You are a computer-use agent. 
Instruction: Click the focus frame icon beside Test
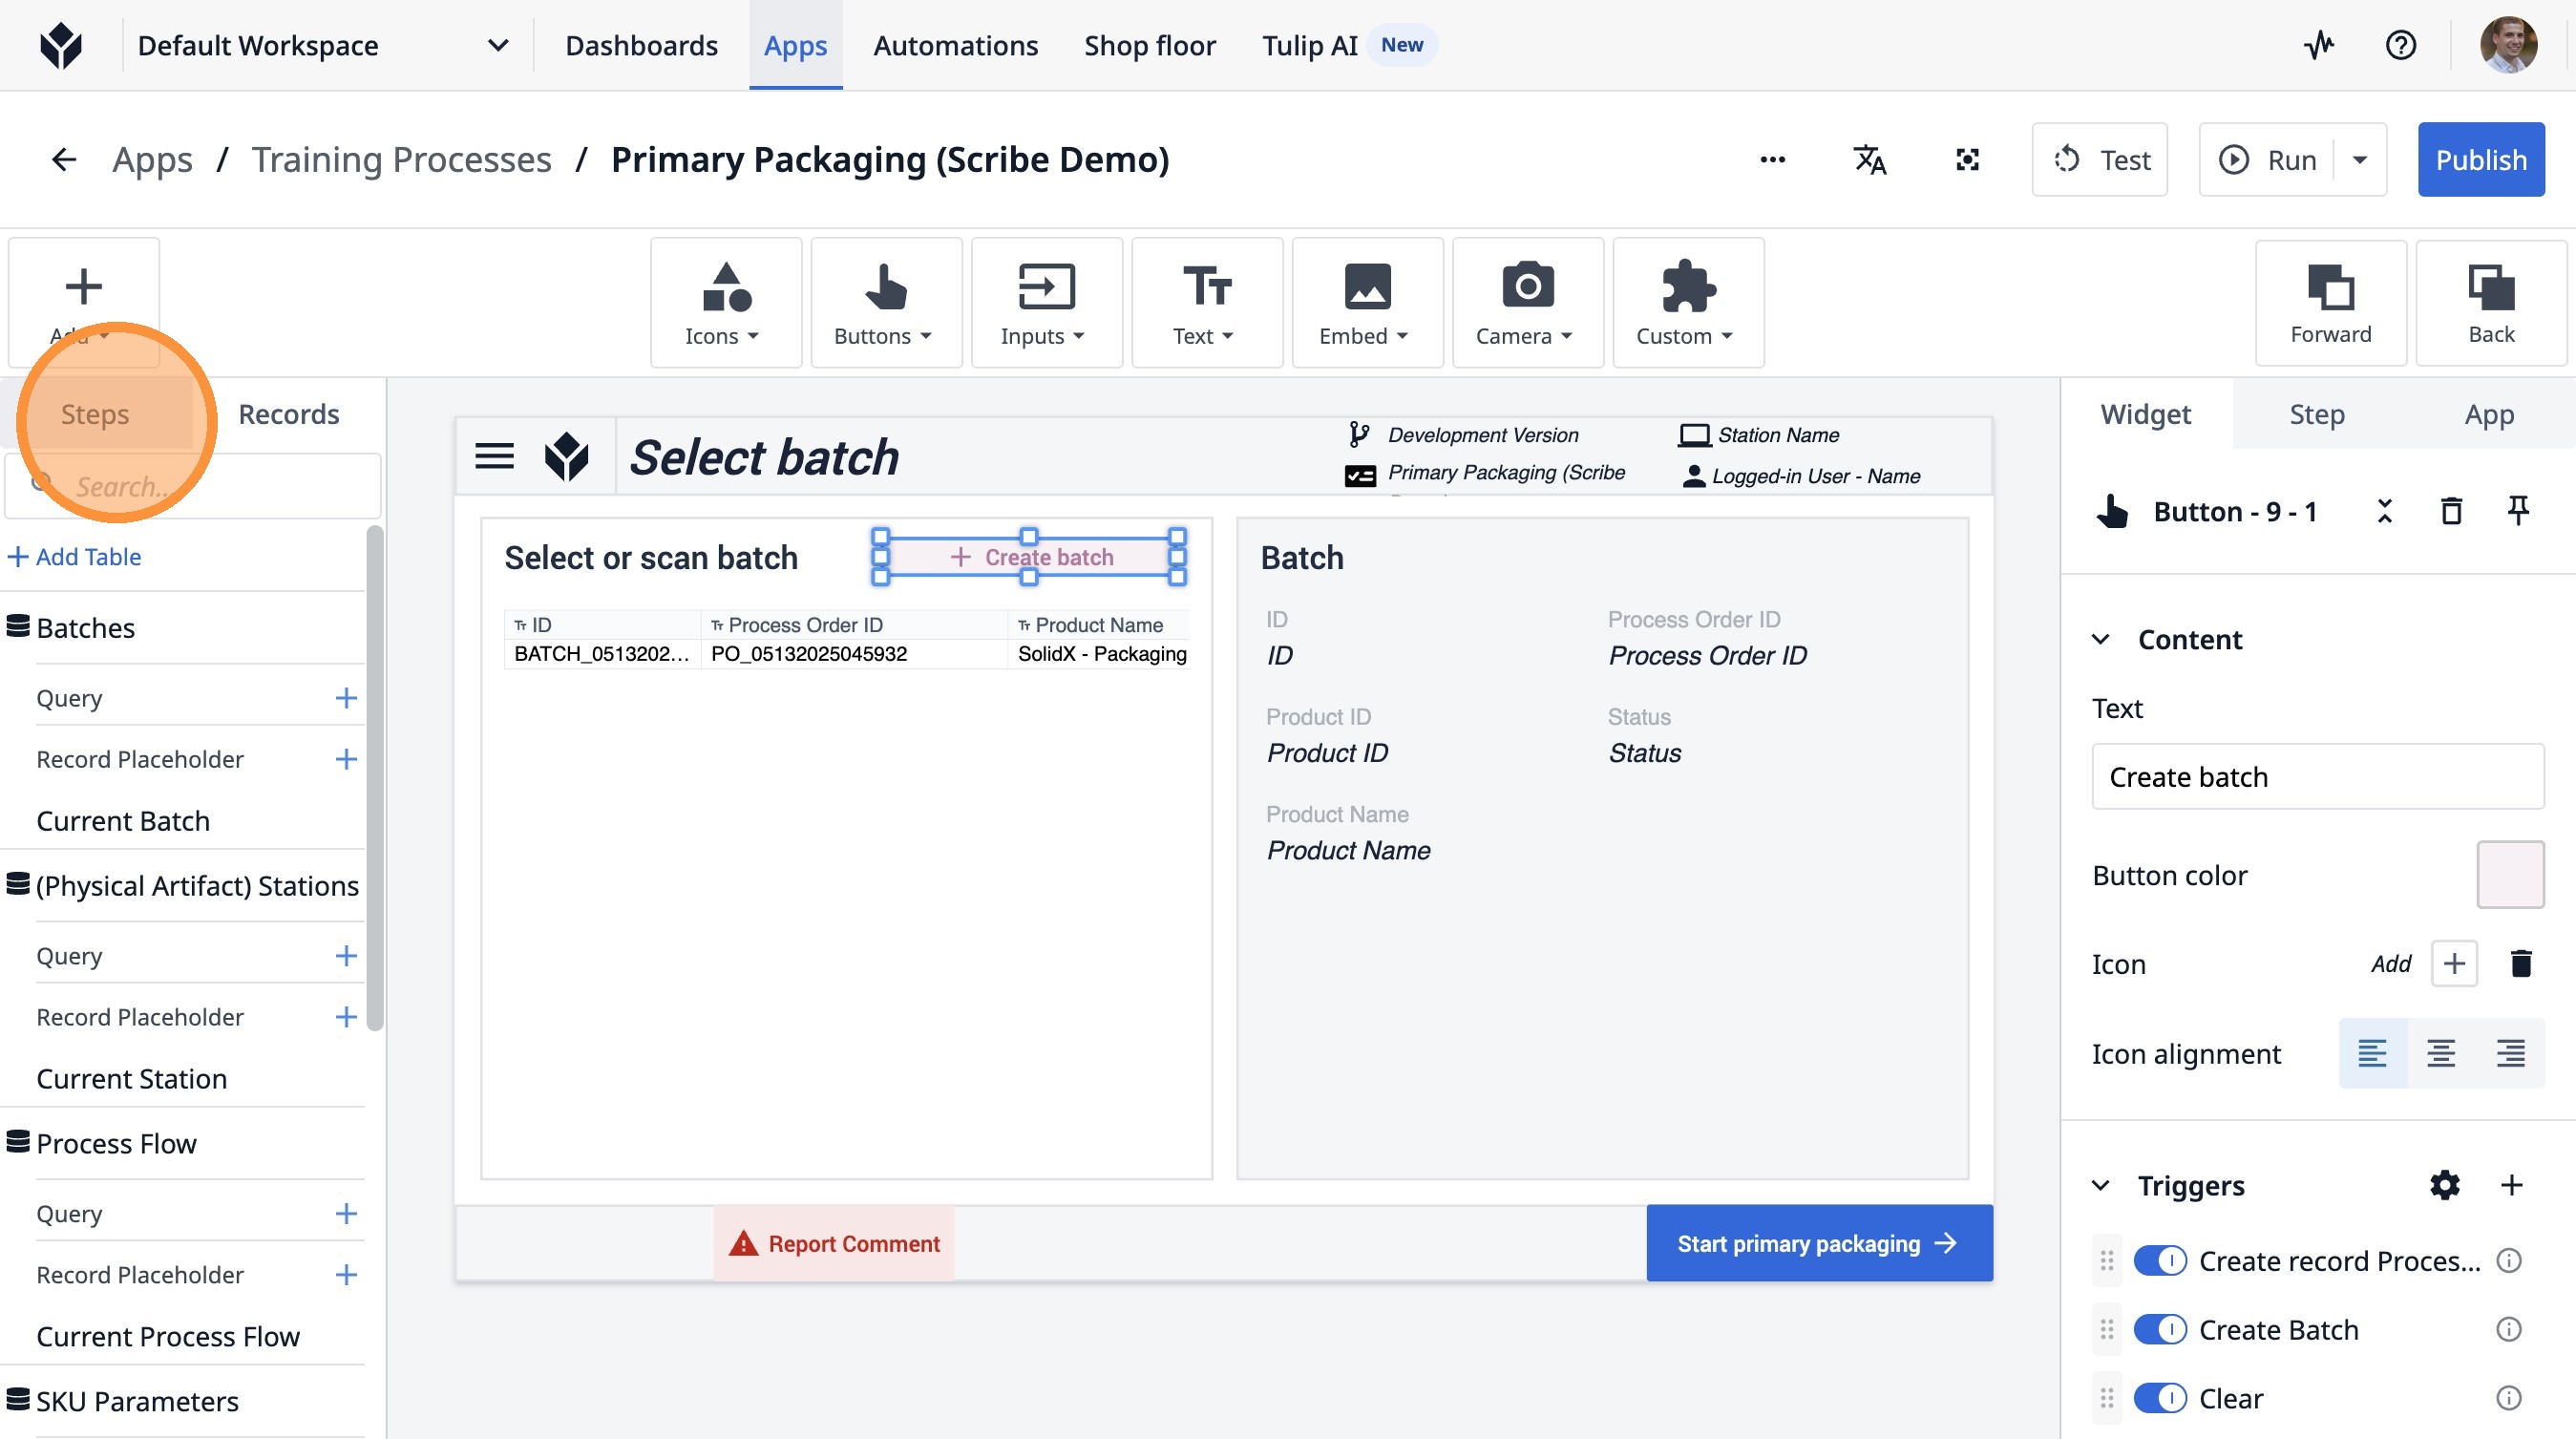pyautogui.click(x=1967, y=160)
